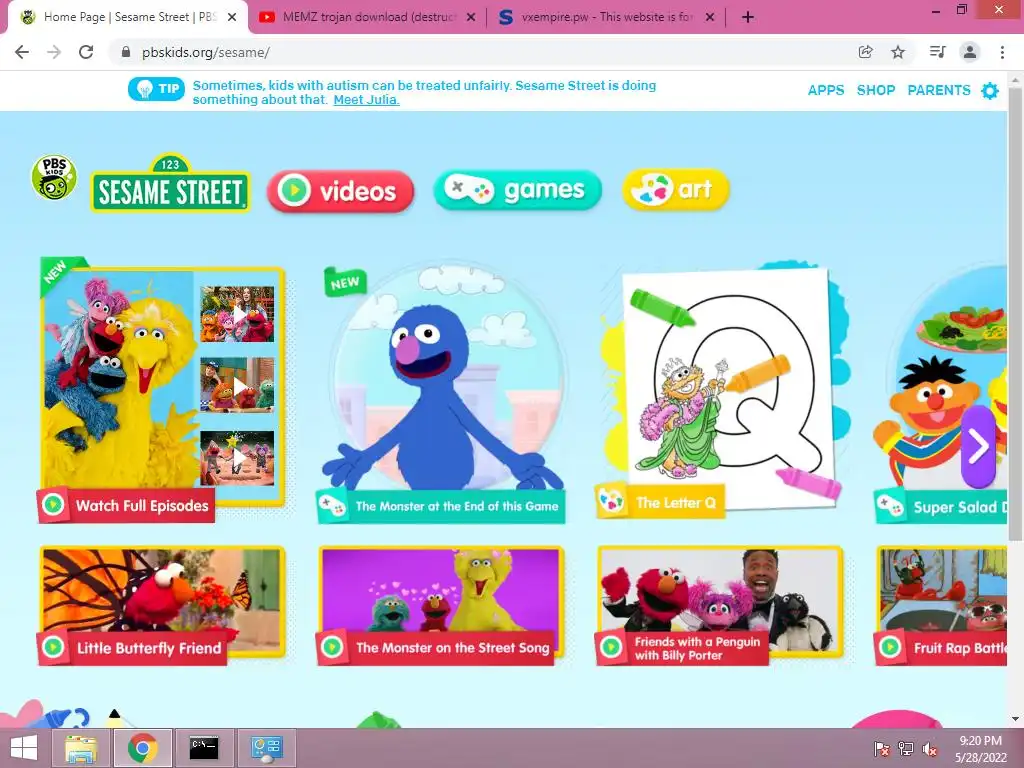Viewport: 1024px width, 768px height.
Task: Go back using browser back arrow
Action: (22, 52)
